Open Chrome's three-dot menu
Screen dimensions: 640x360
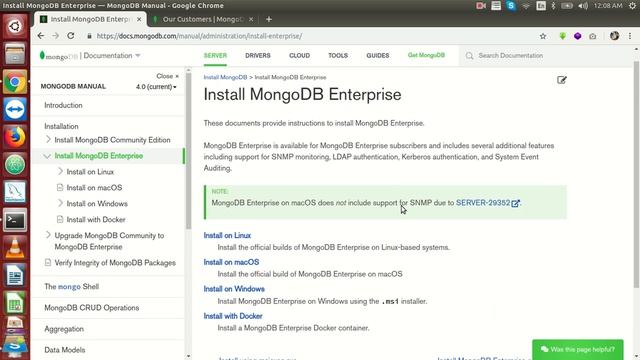point(630,36)
